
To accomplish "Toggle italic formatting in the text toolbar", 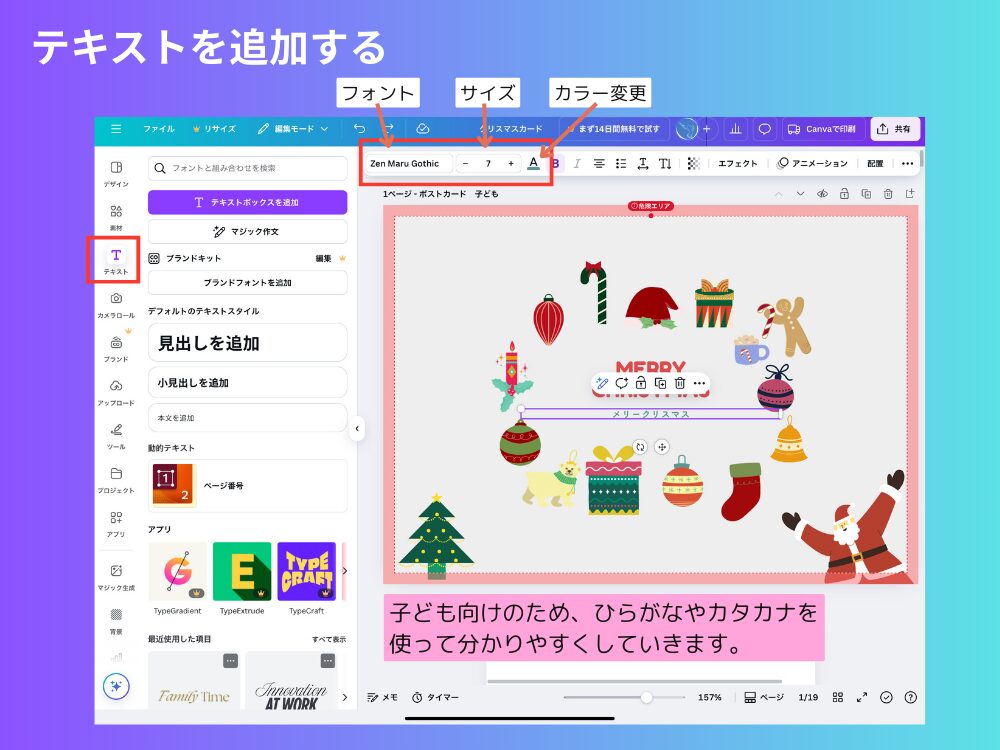I will click(577, 164).
